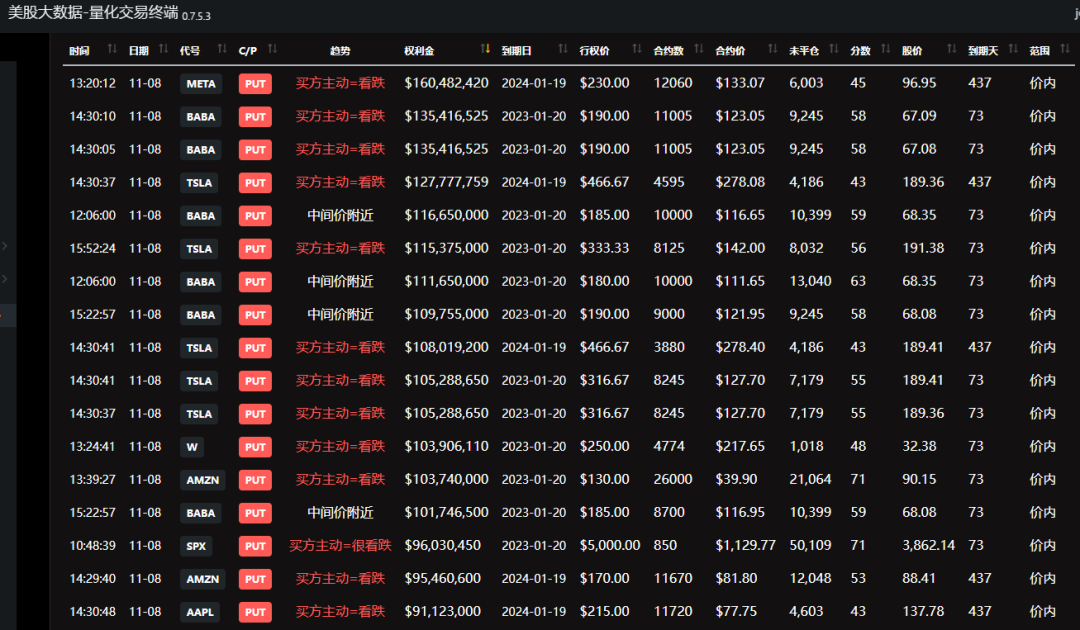Toggle the 权利金 column sort arrow
Viewport: 1080px width, 630px height.
click(486, 49)
